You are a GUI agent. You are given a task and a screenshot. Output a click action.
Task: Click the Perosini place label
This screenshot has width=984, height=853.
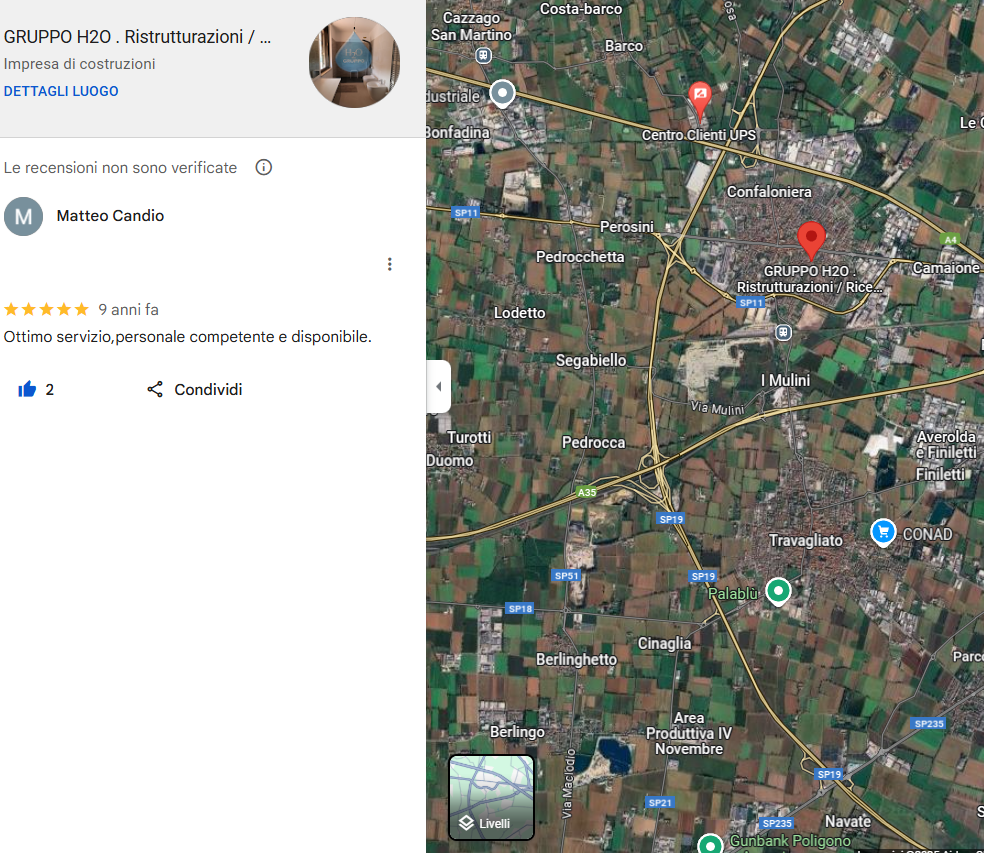626,227
